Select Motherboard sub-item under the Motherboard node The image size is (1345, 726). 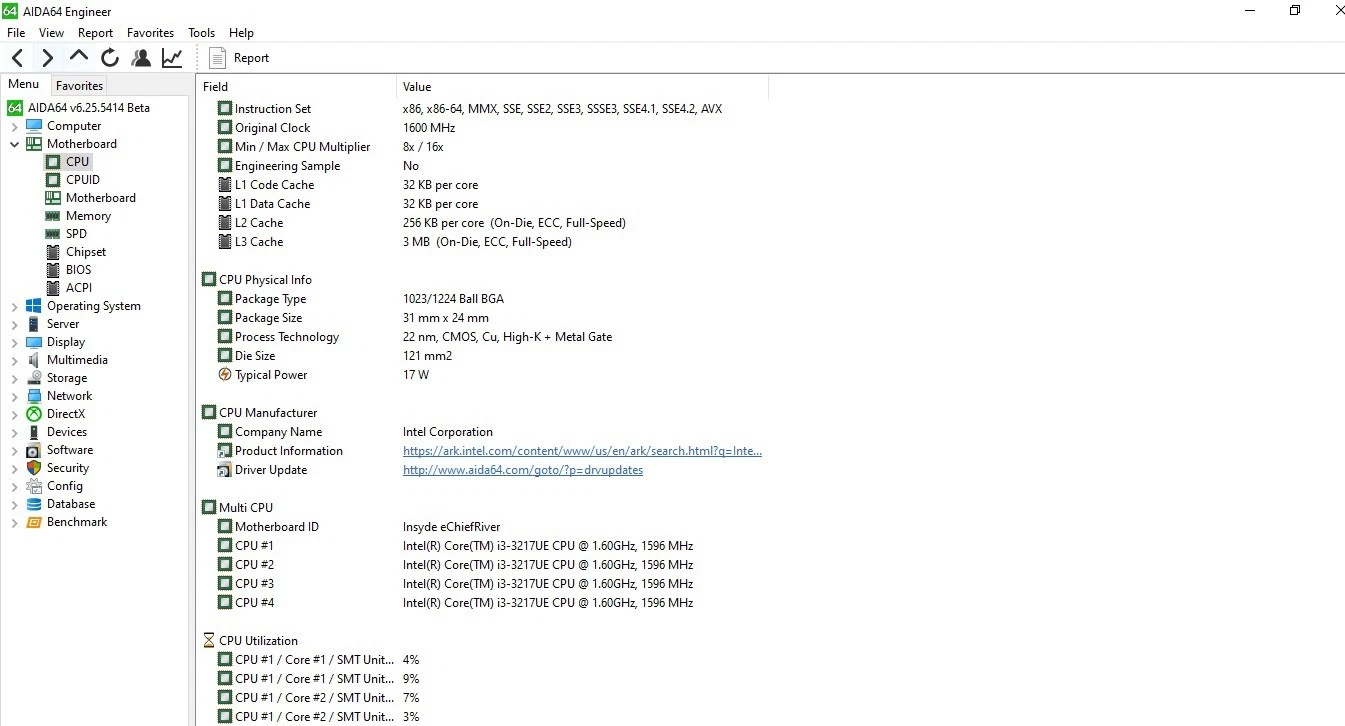pyautogui.click(x=100, y=198)
